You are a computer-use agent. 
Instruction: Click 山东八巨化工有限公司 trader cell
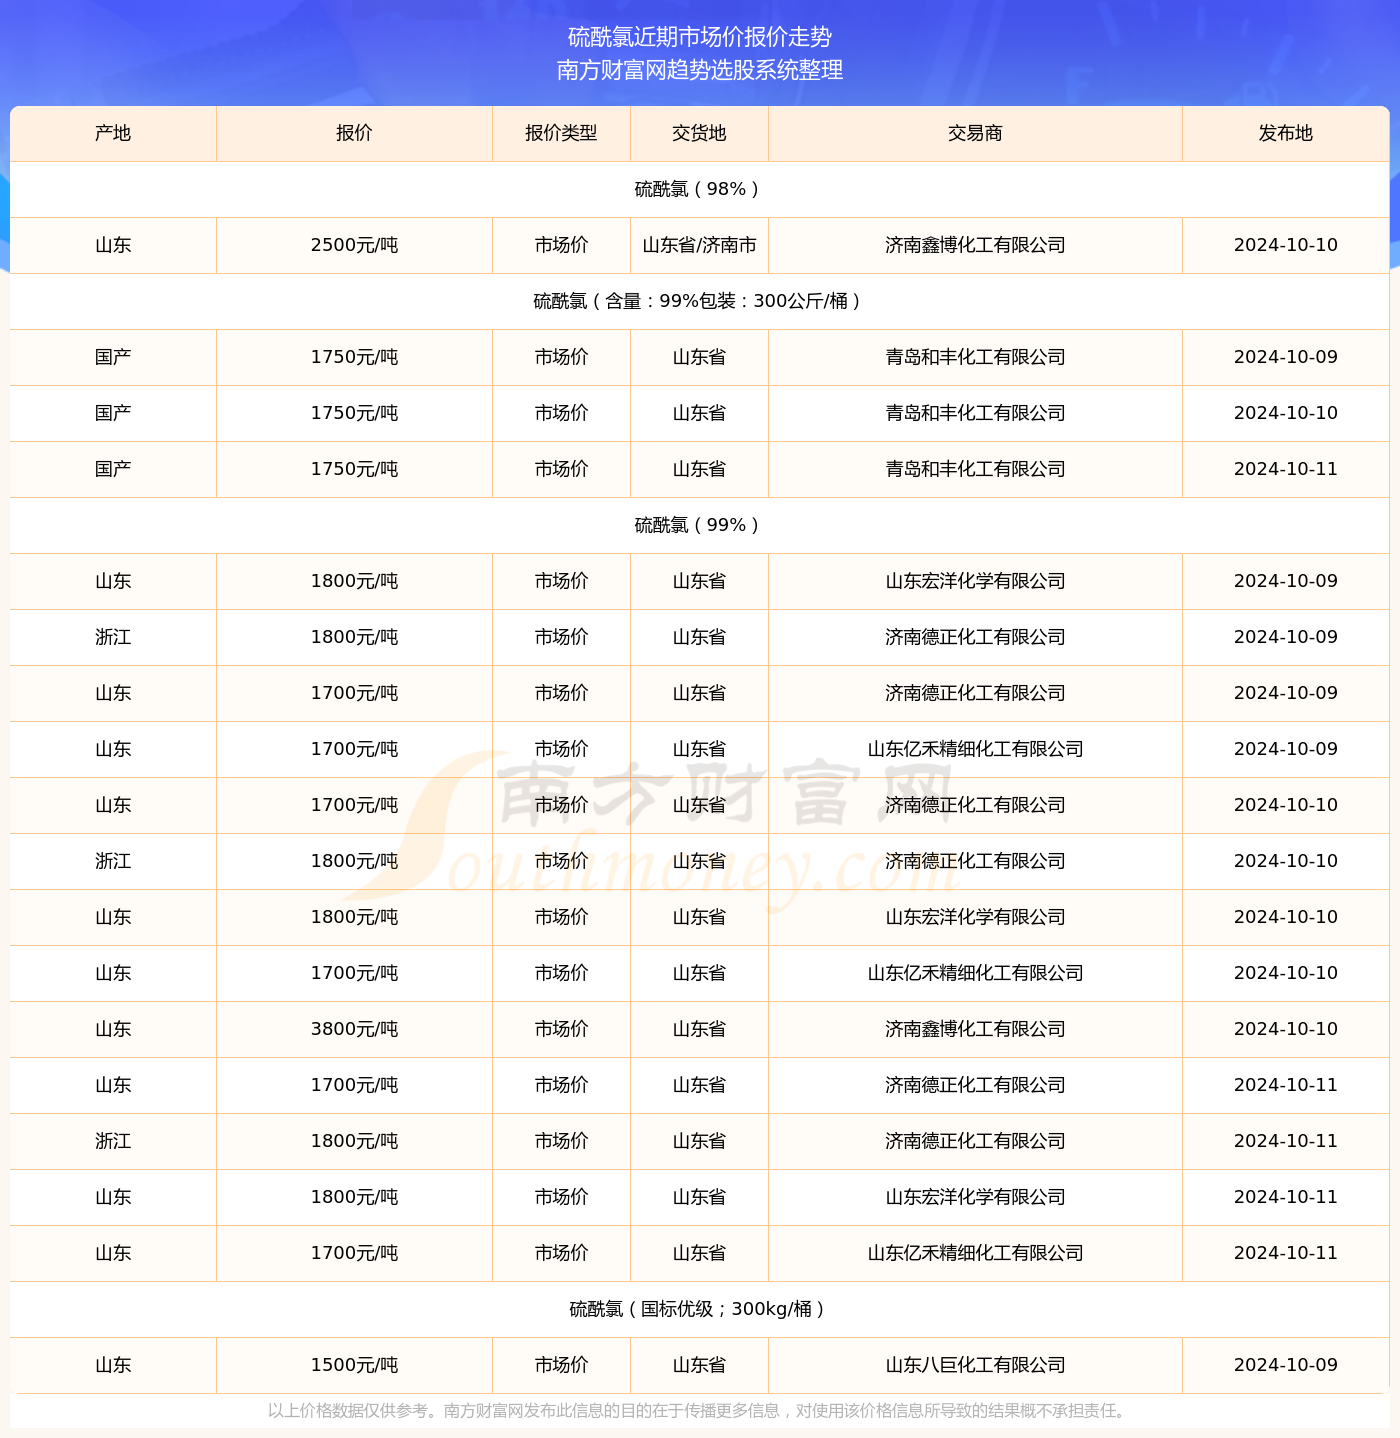pyautogui.click(x=975, y=1365)
